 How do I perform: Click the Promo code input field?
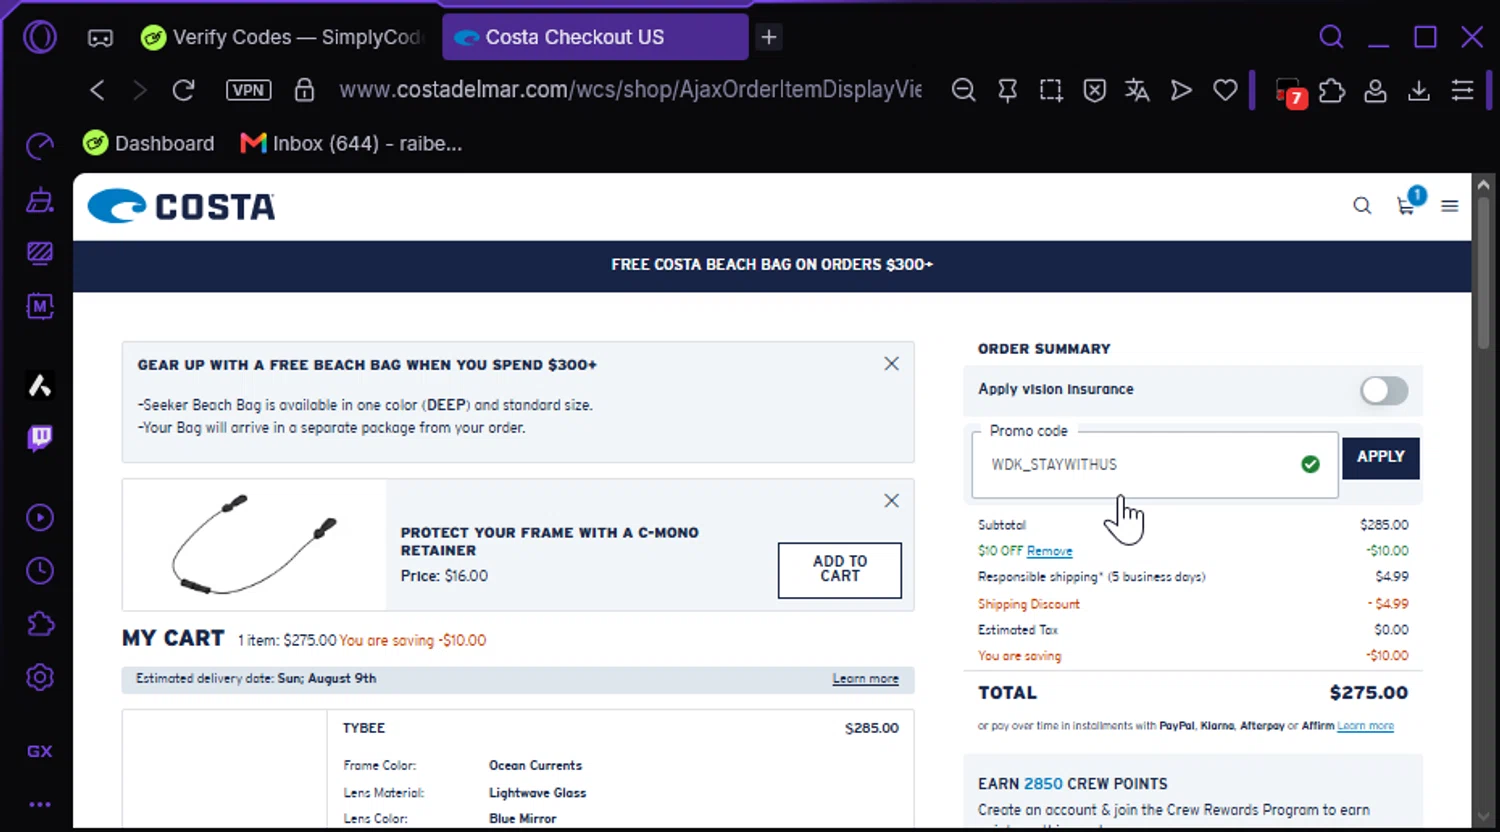[x=1155, y=465]
